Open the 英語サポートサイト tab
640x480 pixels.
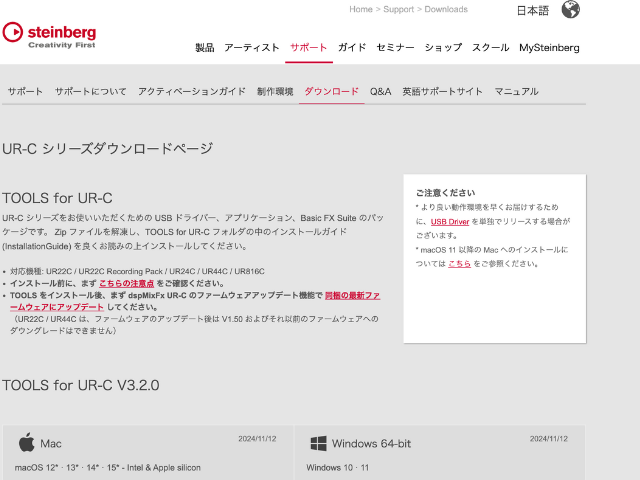click(442, 91)
